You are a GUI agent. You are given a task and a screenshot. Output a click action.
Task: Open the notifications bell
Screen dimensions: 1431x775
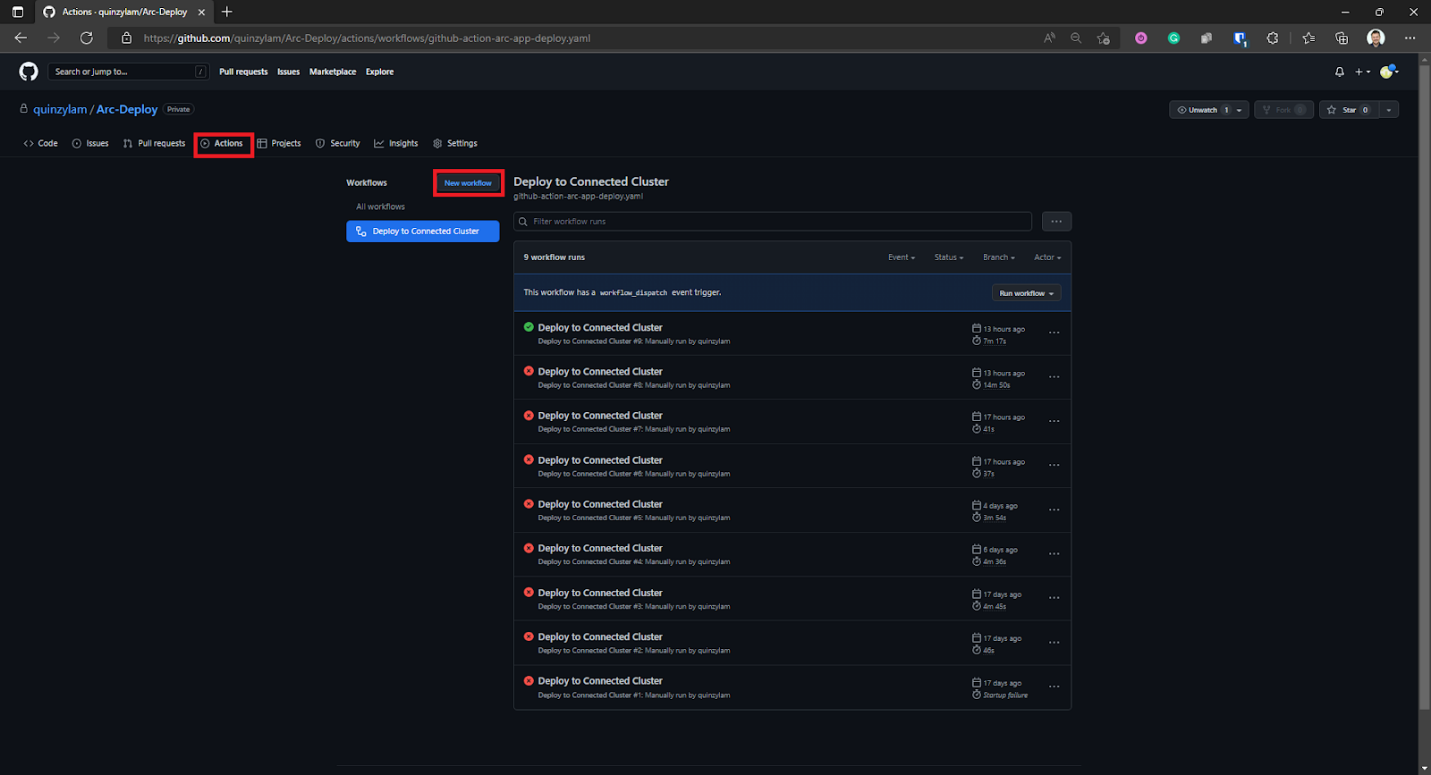point(1340,72)
